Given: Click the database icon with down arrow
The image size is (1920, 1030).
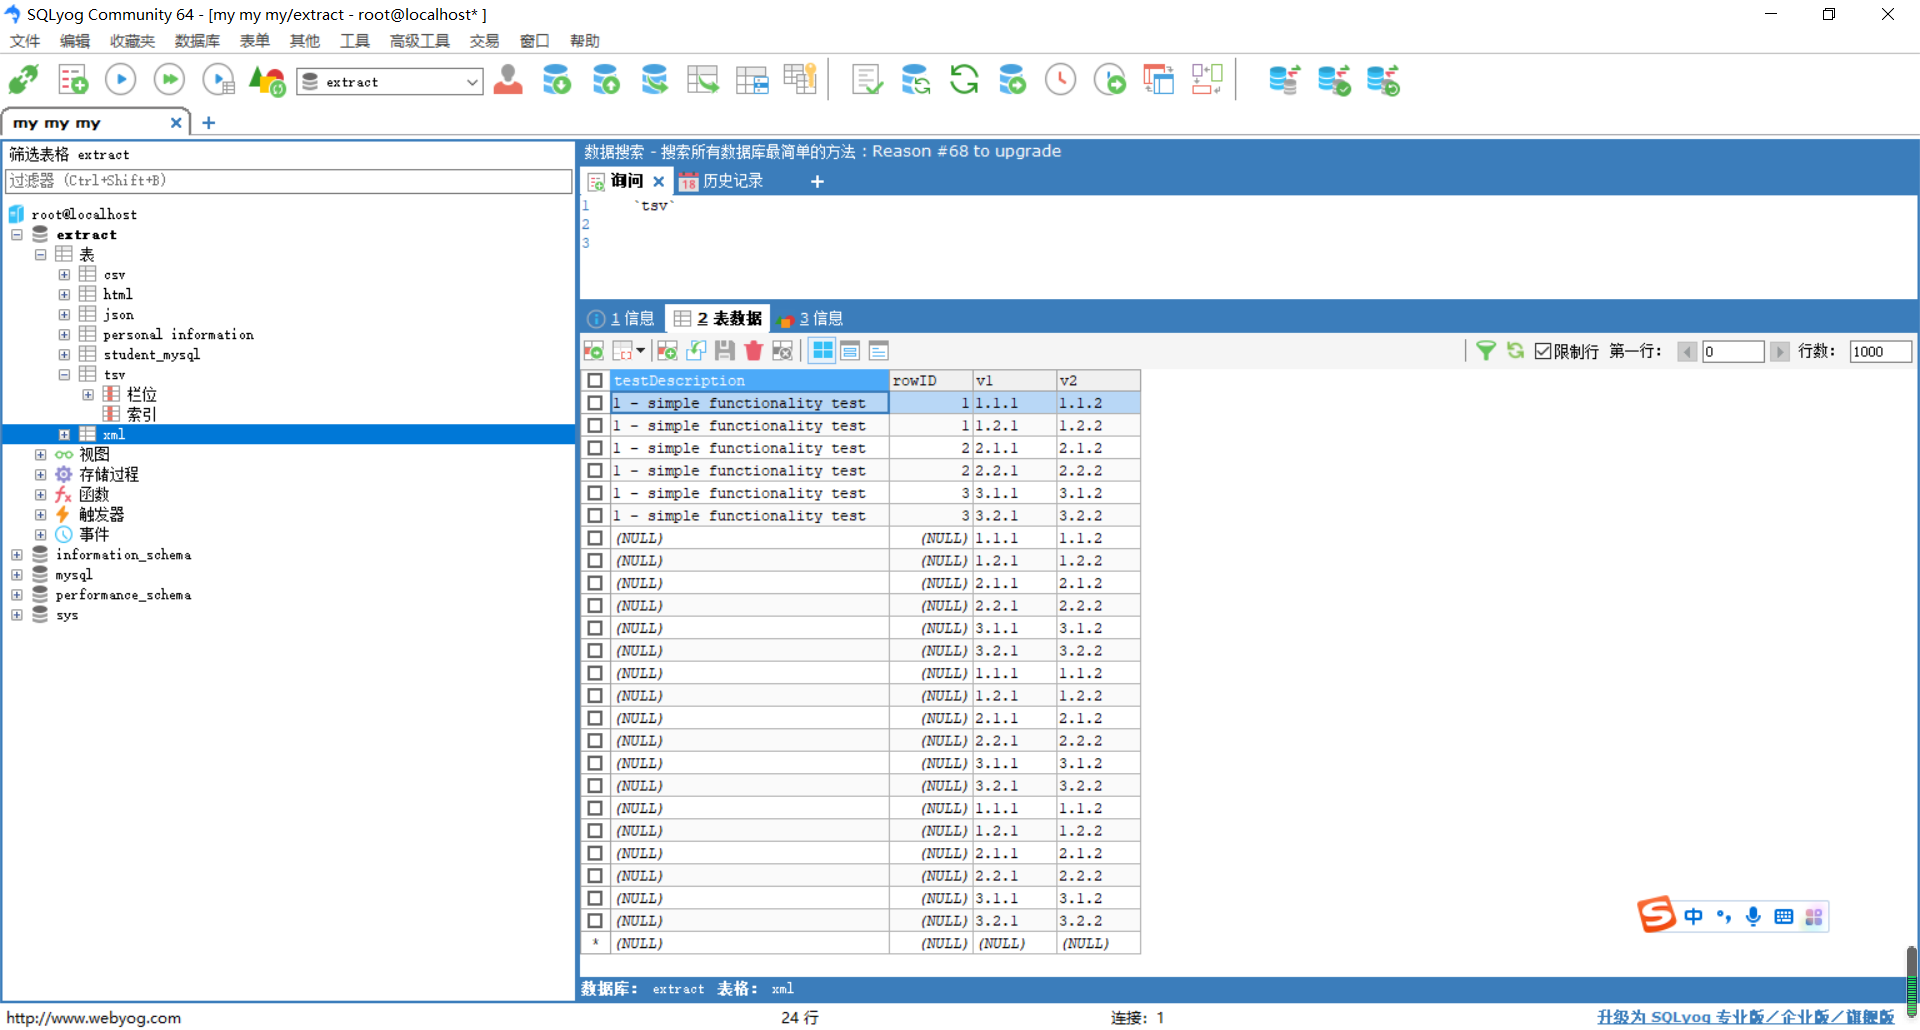Looking at the screenshot, I should 556,79.
